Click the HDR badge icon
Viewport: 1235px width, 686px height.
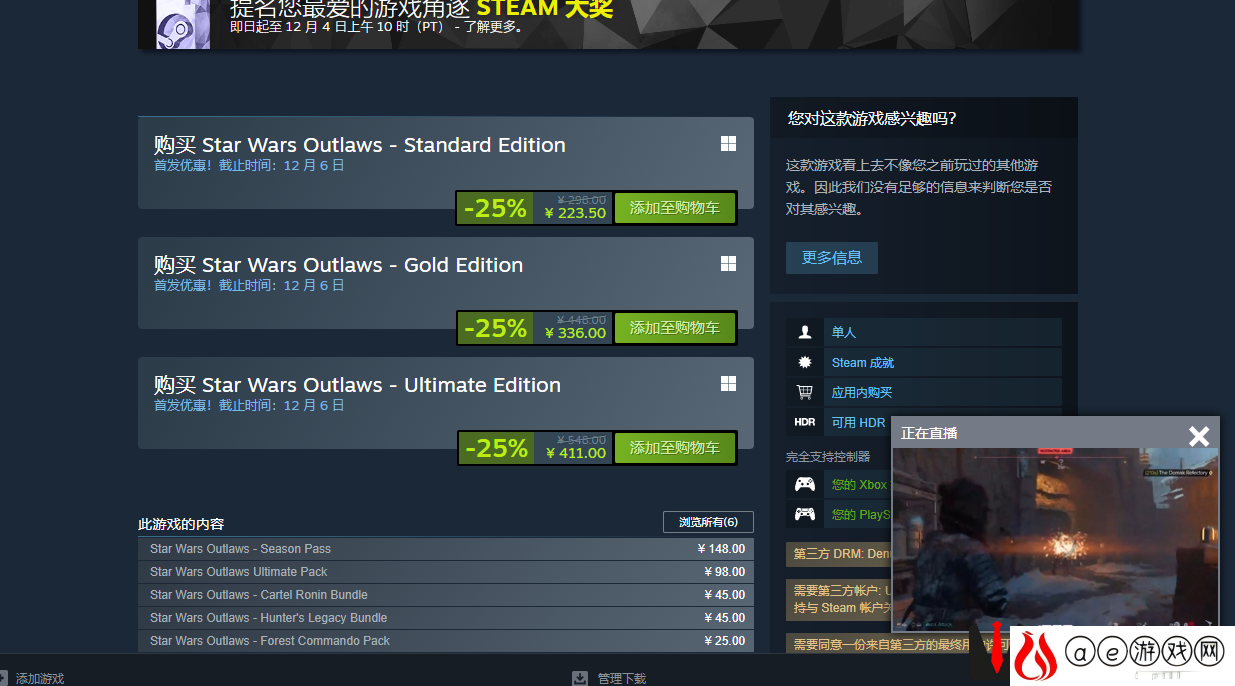(804, 422)
